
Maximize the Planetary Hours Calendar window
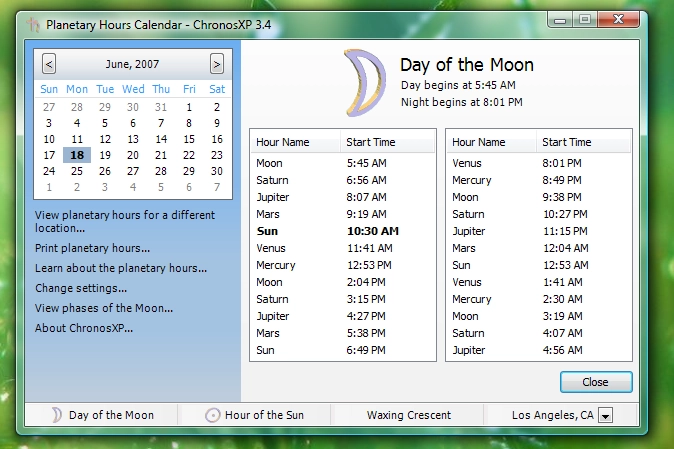click(585, 20)
